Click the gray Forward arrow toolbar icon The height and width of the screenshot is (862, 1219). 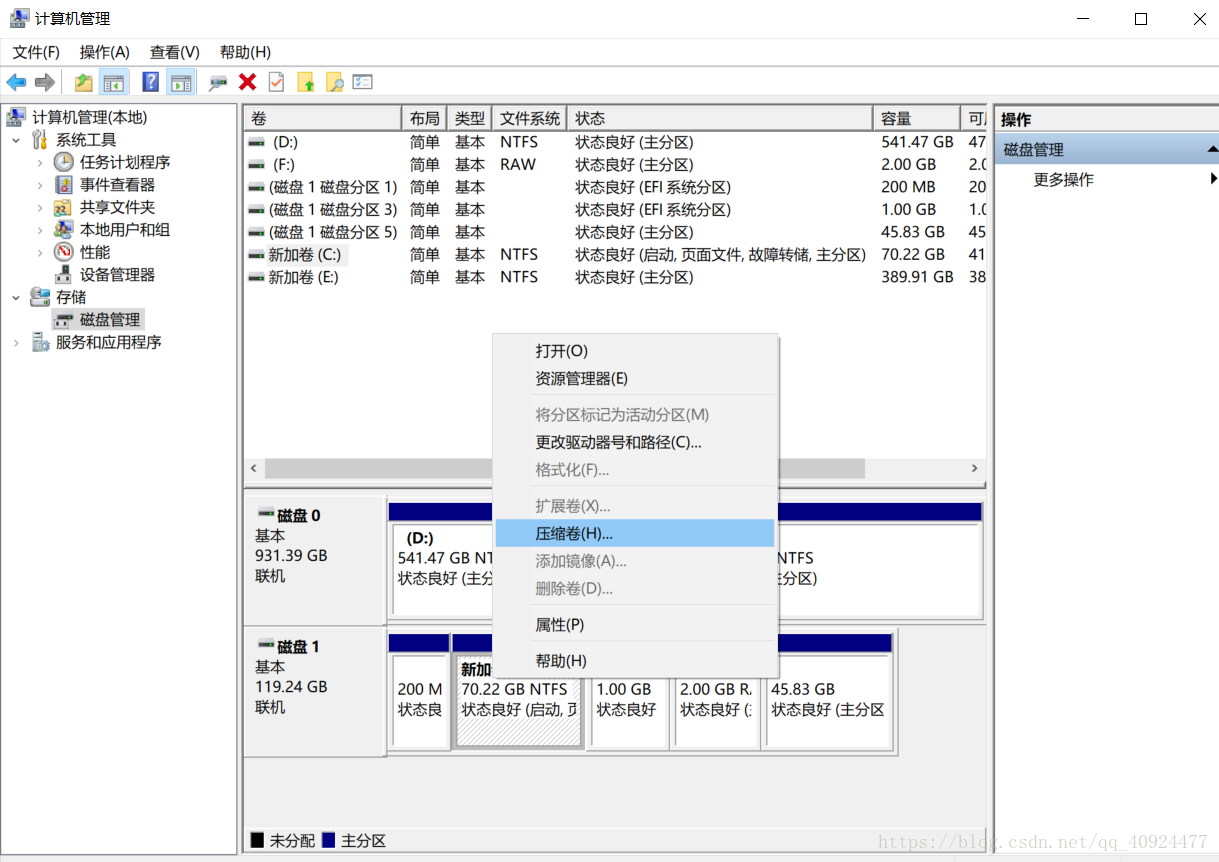(44, 82)
